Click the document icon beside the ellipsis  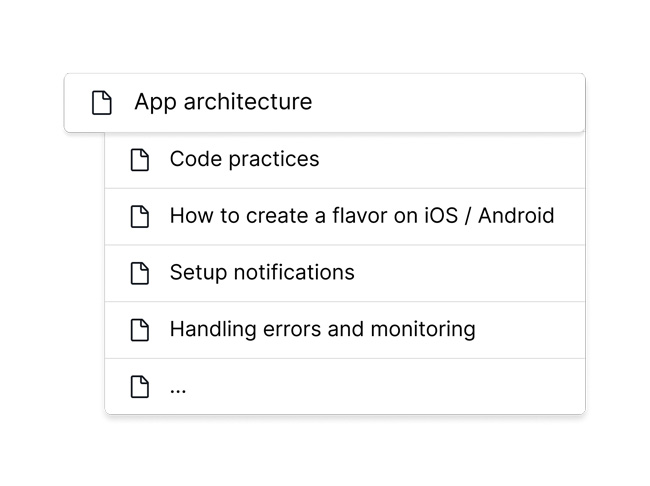click(x=140, y=387)
